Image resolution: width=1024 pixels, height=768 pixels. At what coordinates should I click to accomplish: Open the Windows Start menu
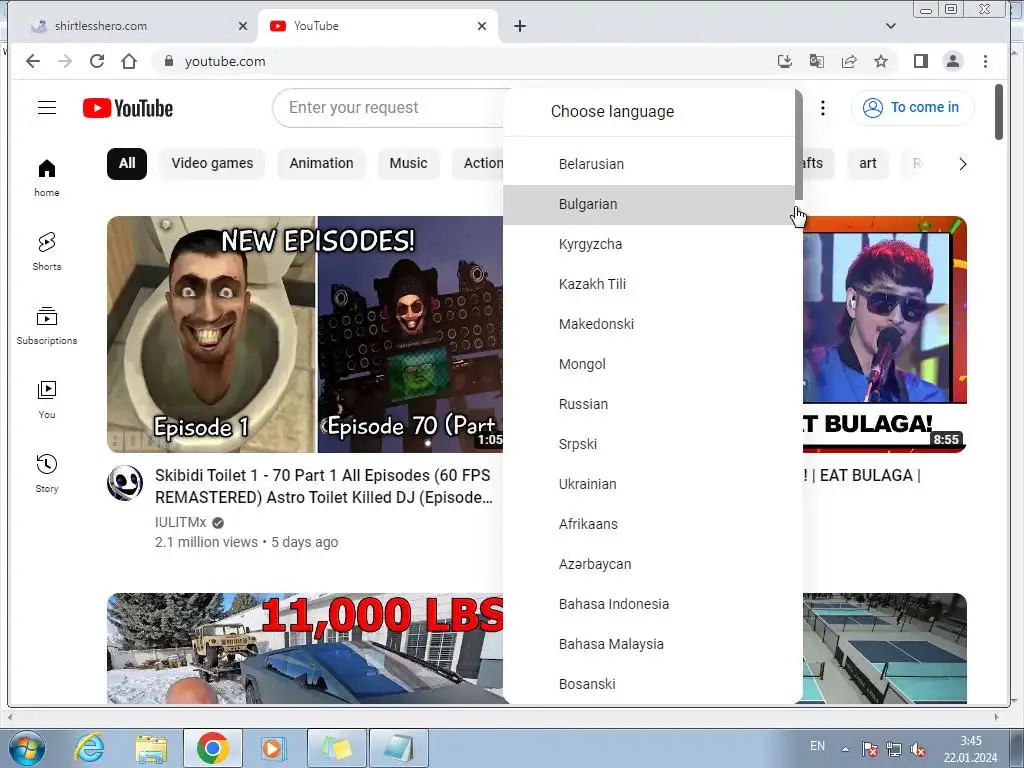tap(27, 748)
